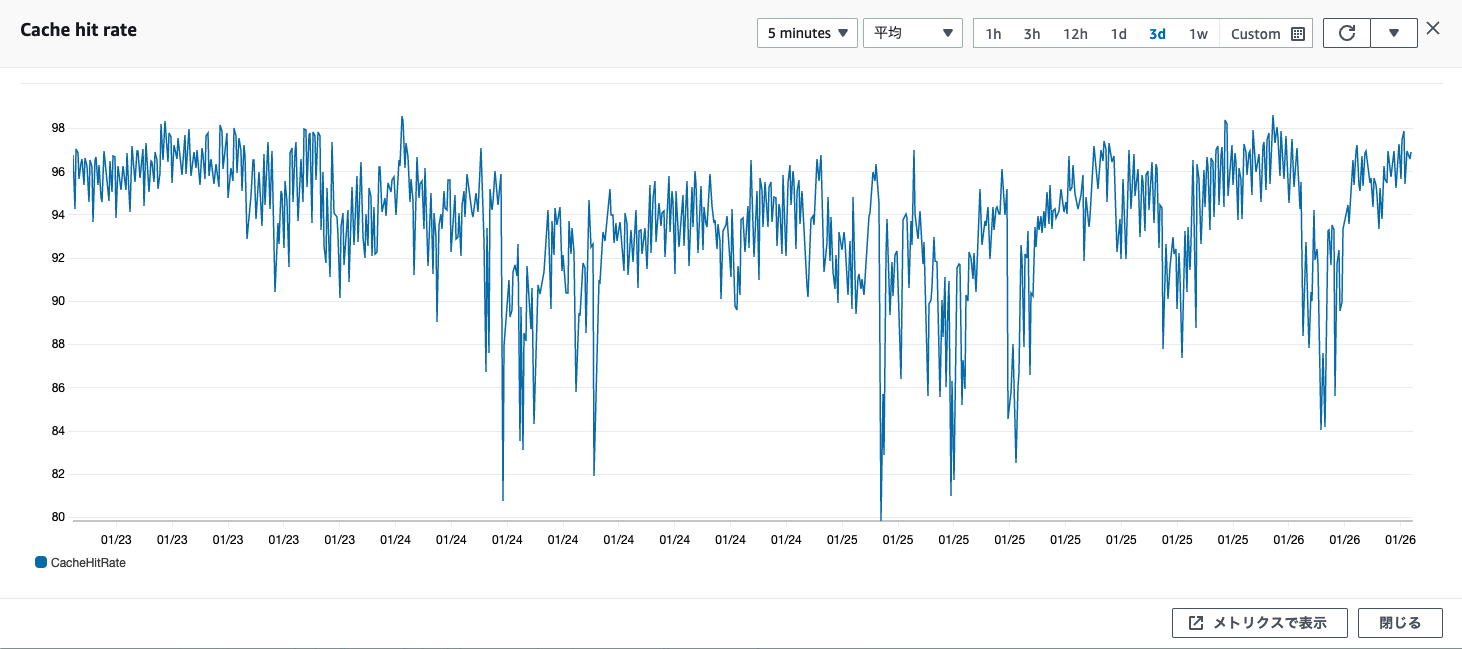1462x649 pixels.
Task: Open the Custom time range picker
Action: click(x=1255, y=34)
